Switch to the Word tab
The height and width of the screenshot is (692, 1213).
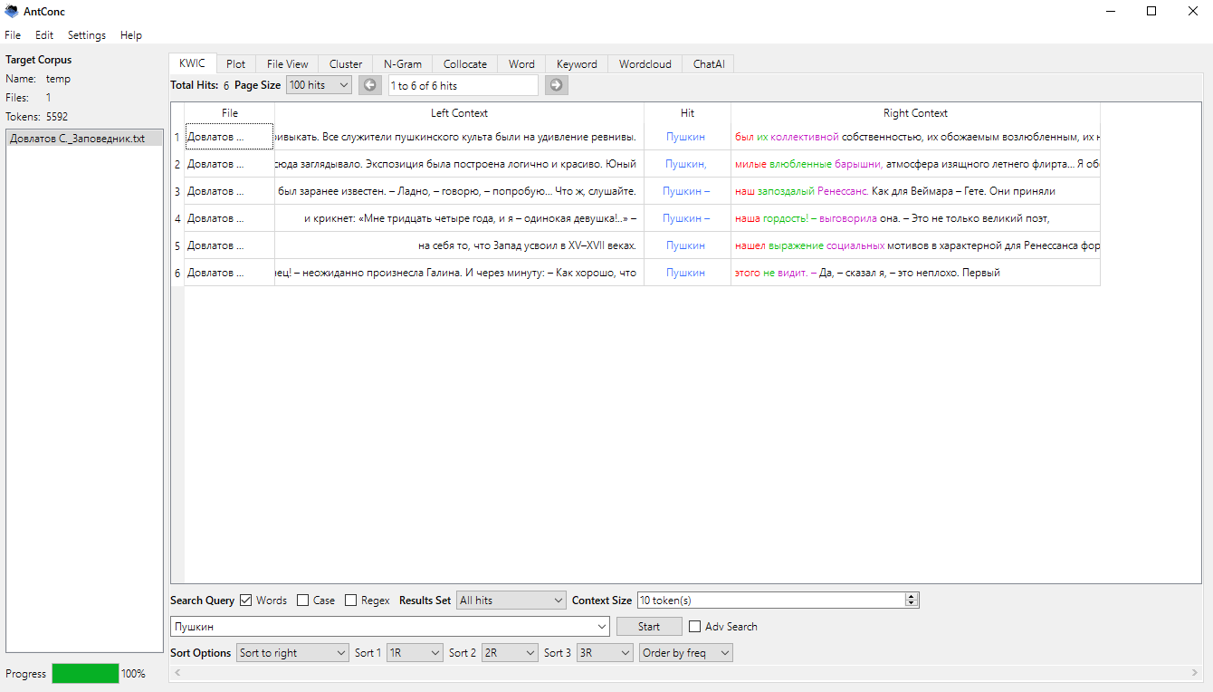[x=521, y=64]
